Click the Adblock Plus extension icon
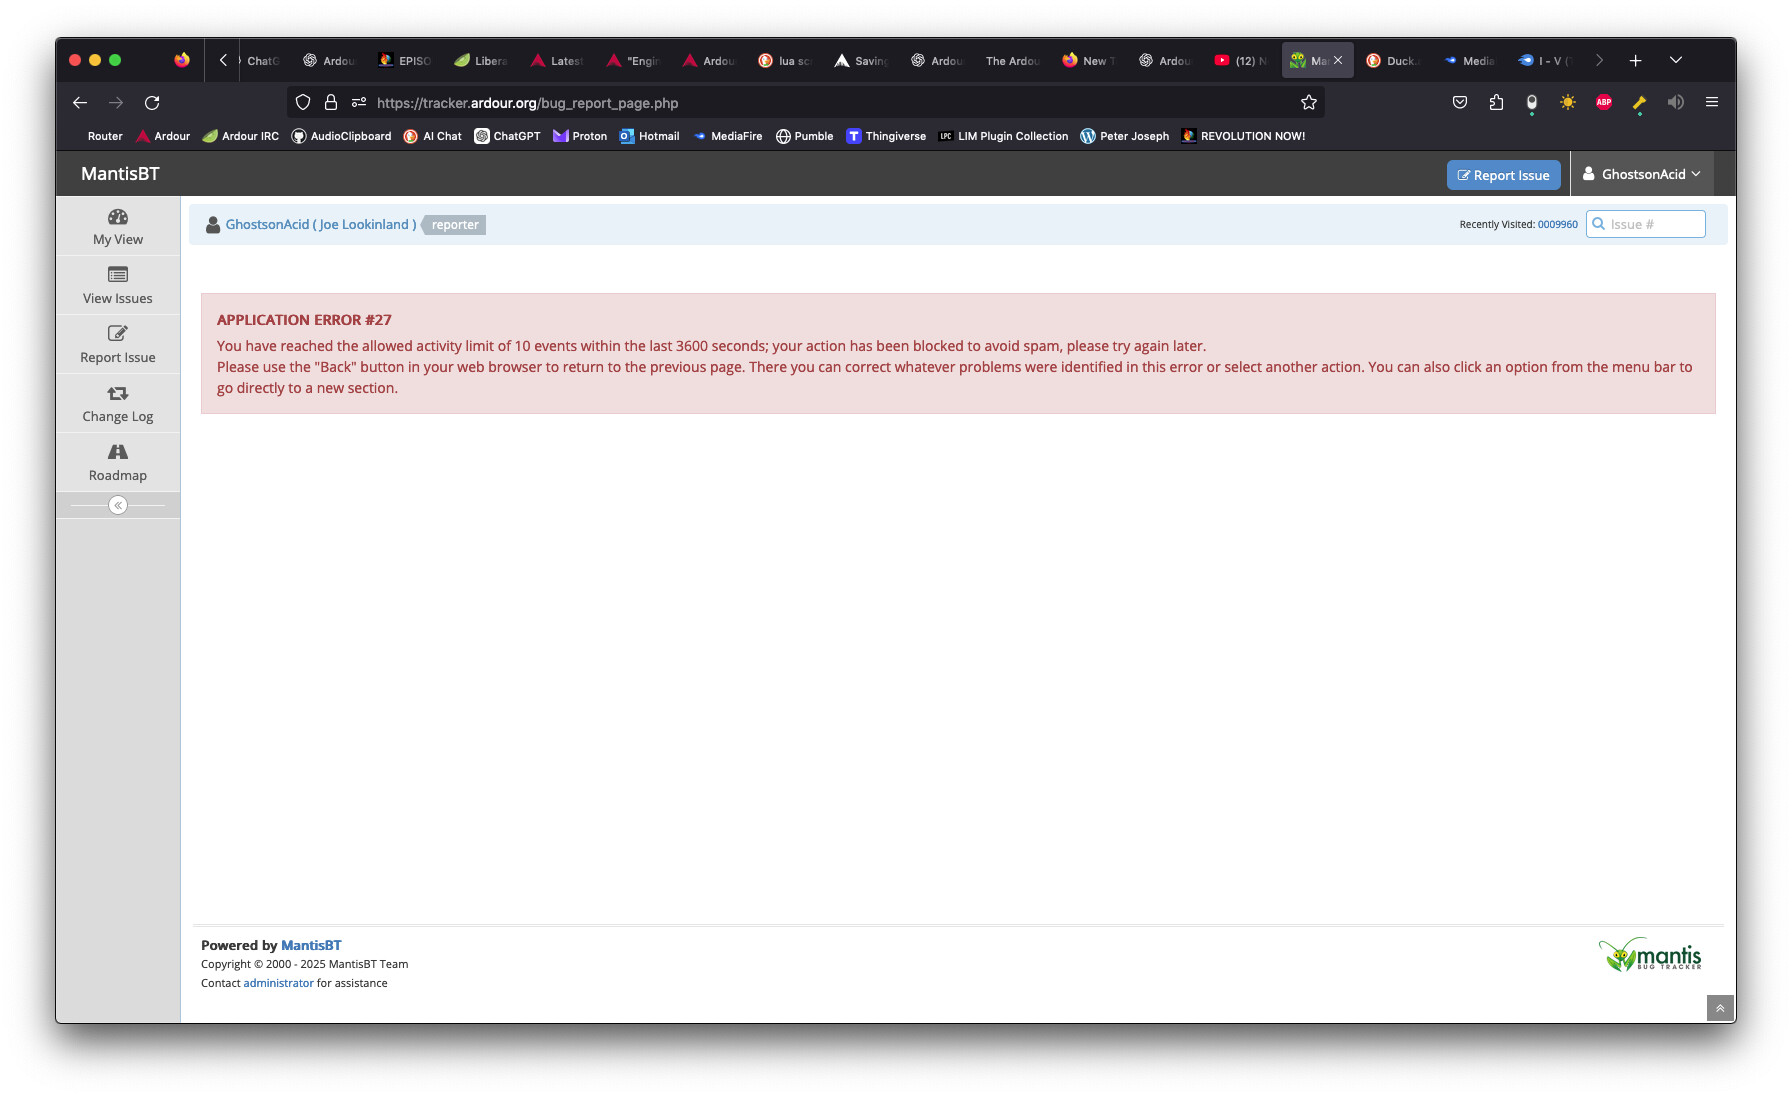The width and height of the screenshot is (1792, 1097). pyautogui.click(x=1604, y=102)
